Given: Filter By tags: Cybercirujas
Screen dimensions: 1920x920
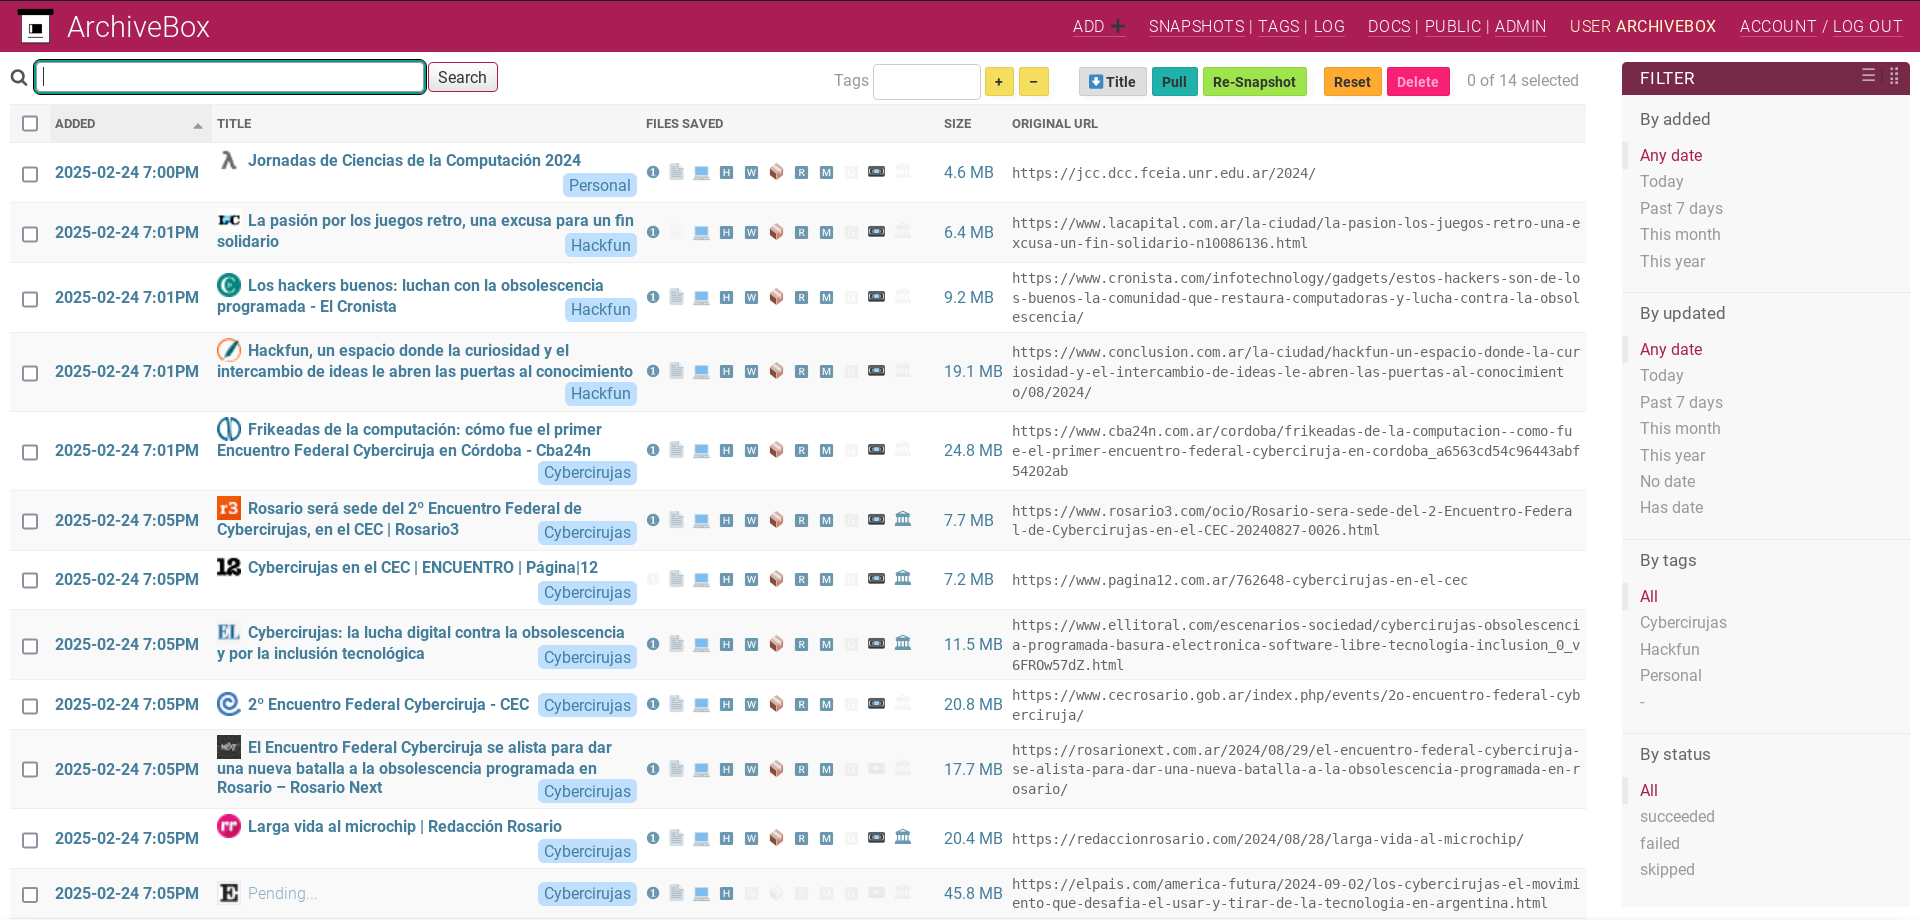Looking at the screenshot, I should (x=1683, y=622).
